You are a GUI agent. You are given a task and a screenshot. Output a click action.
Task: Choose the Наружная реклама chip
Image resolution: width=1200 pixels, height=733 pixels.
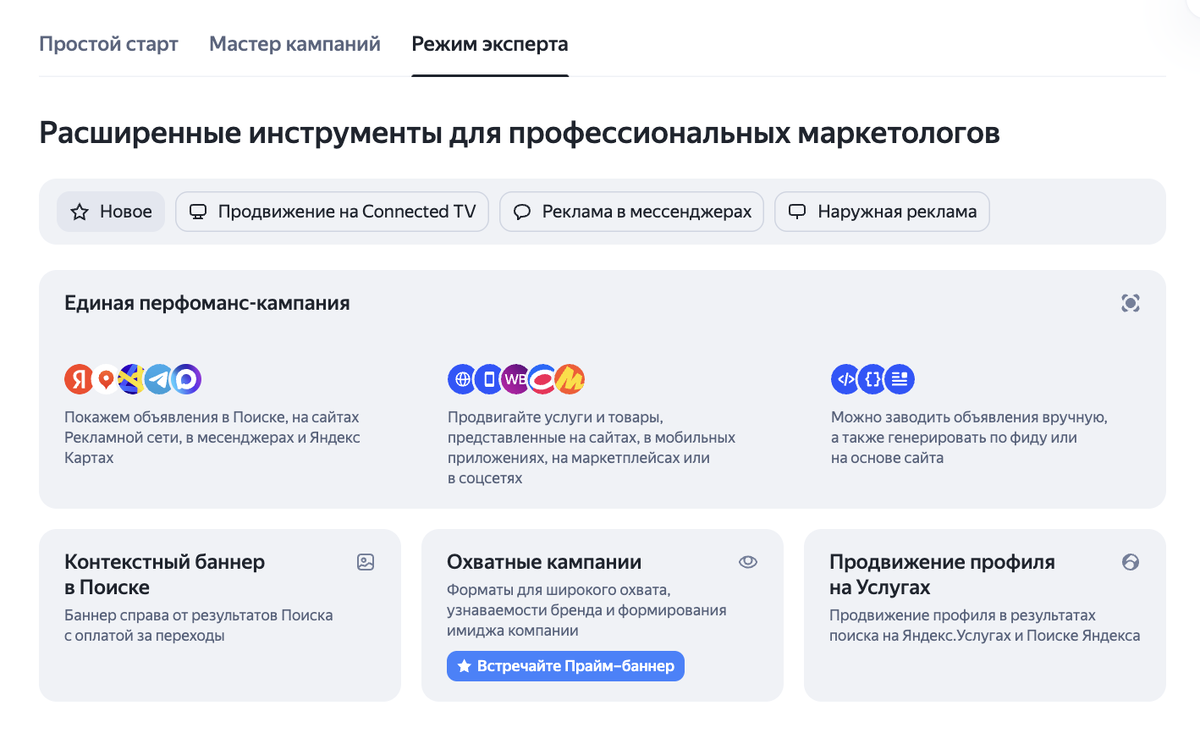point(882,212)
